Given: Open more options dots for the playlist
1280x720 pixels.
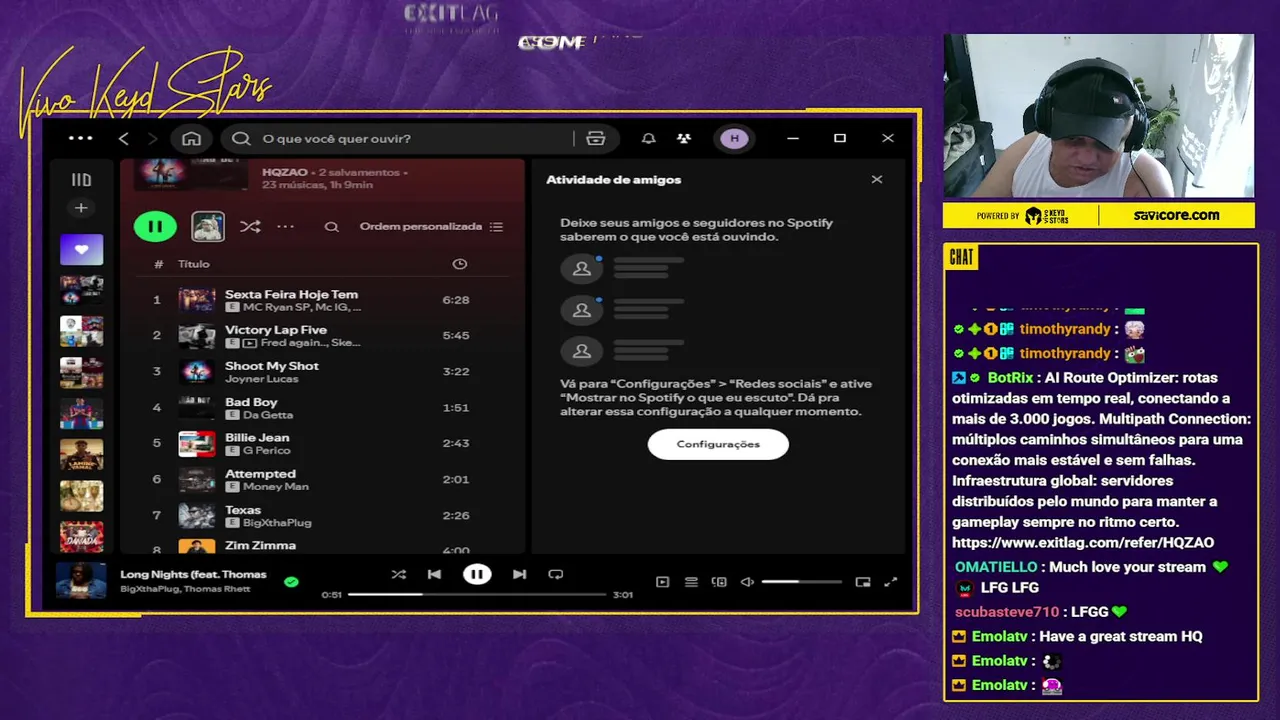Looking at the screenshot, I should (285, 227).
